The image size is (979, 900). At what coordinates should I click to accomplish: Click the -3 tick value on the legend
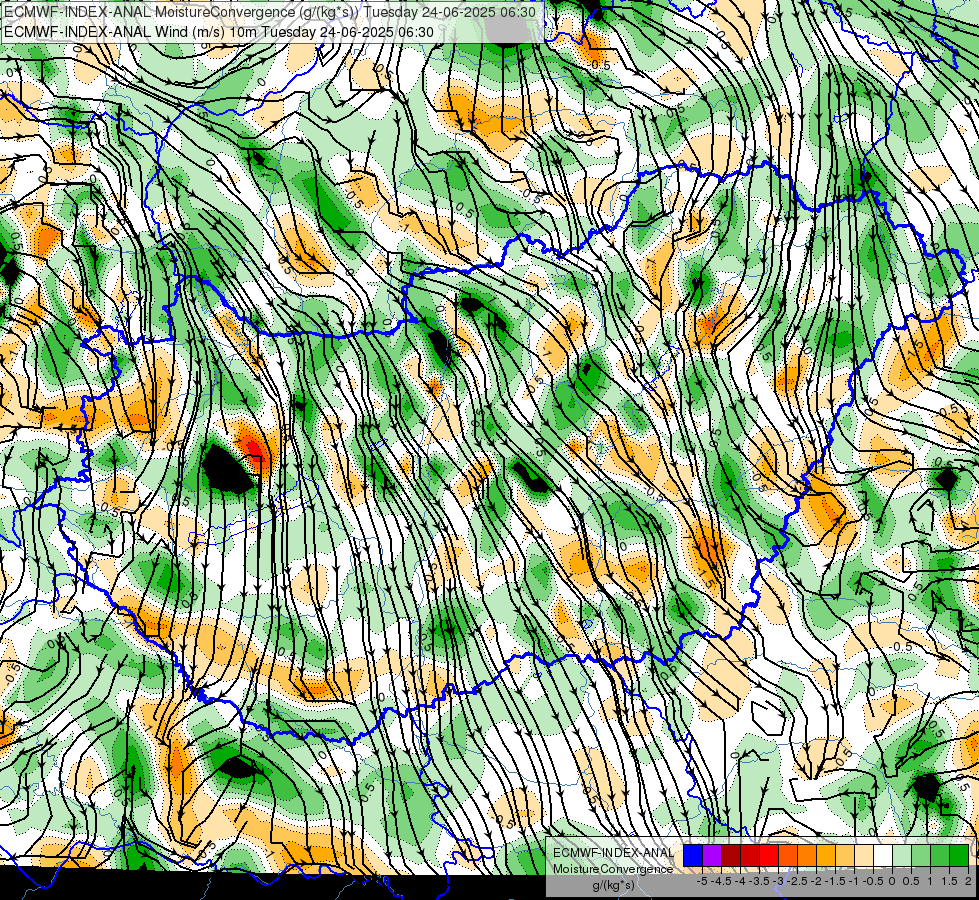[779, 881]
